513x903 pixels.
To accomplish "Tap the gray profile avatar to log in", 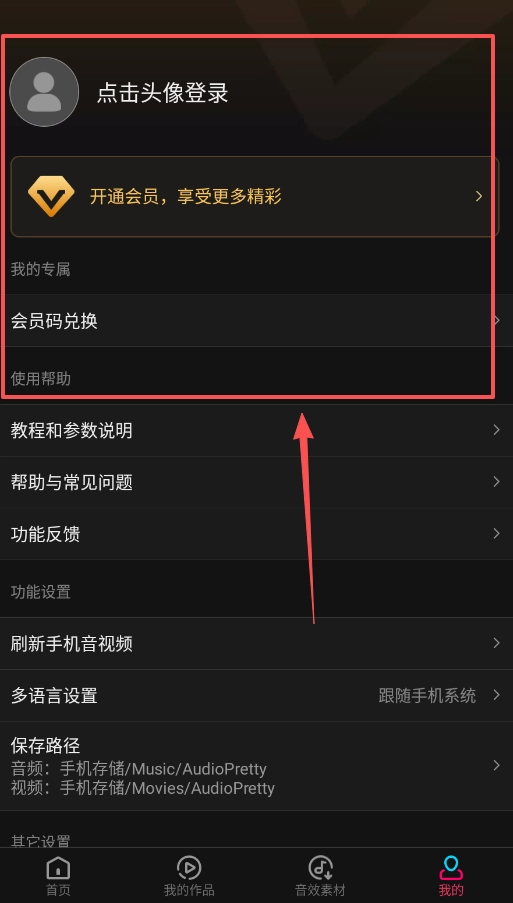I will point(44,92).
